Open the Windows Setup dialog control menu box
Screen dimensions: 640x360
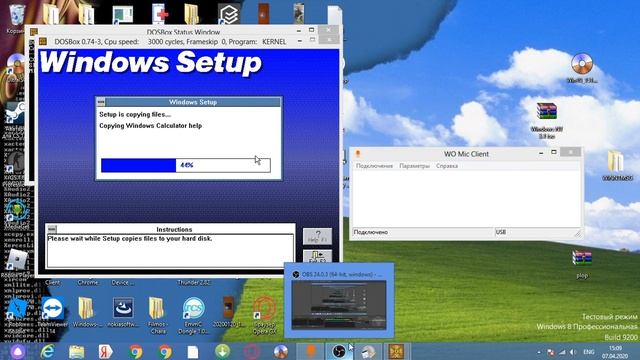pyautogui.click(x=101, y=102)
